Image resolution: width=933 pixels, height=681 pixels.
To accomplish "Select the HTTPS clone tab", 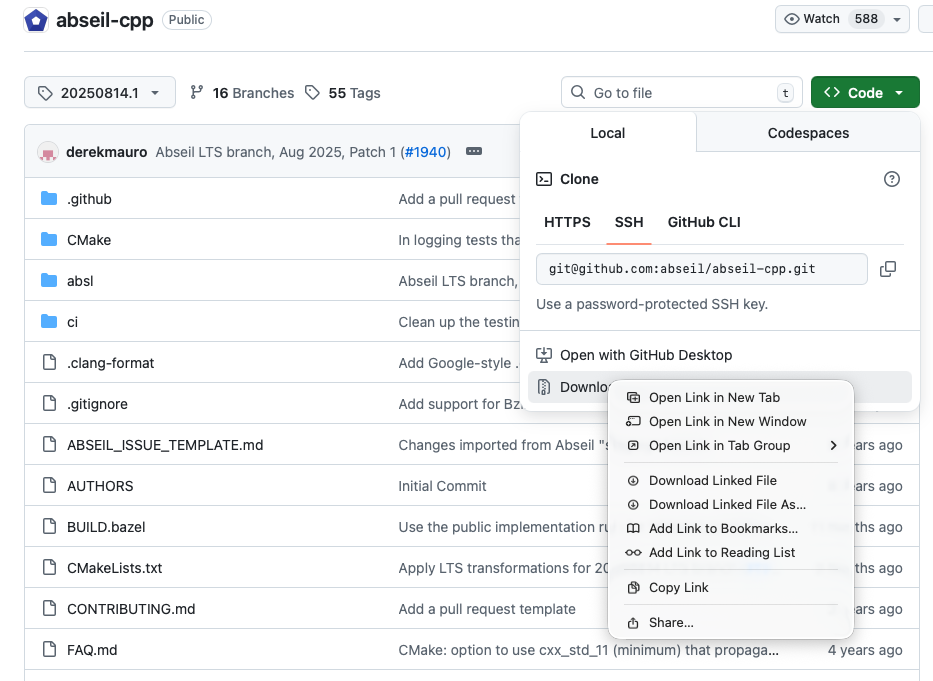I will coord(567,222).
